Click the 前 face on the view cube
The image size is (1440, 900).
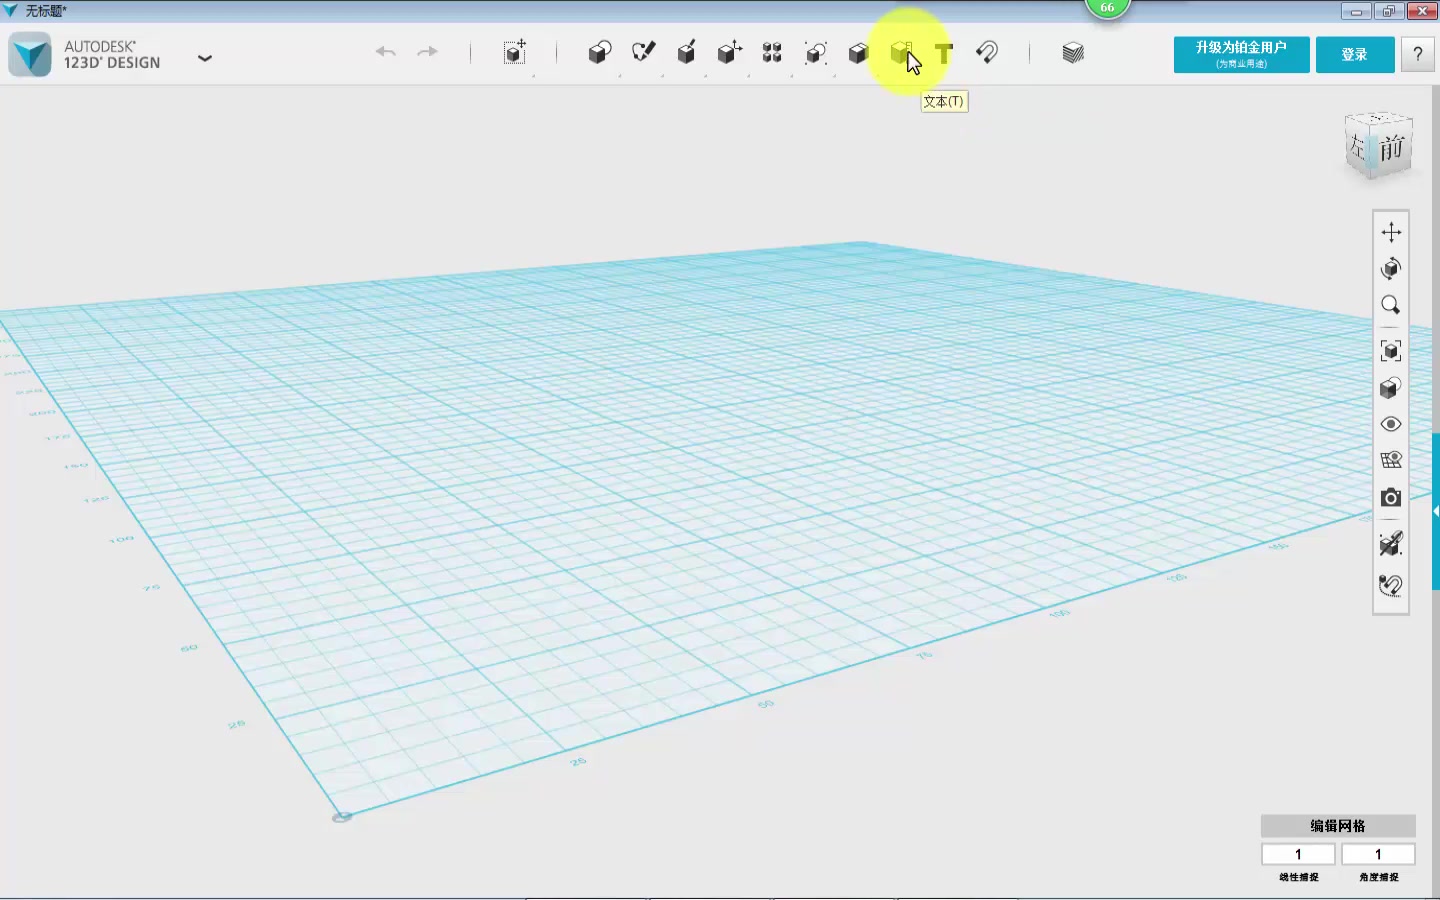1392,149
